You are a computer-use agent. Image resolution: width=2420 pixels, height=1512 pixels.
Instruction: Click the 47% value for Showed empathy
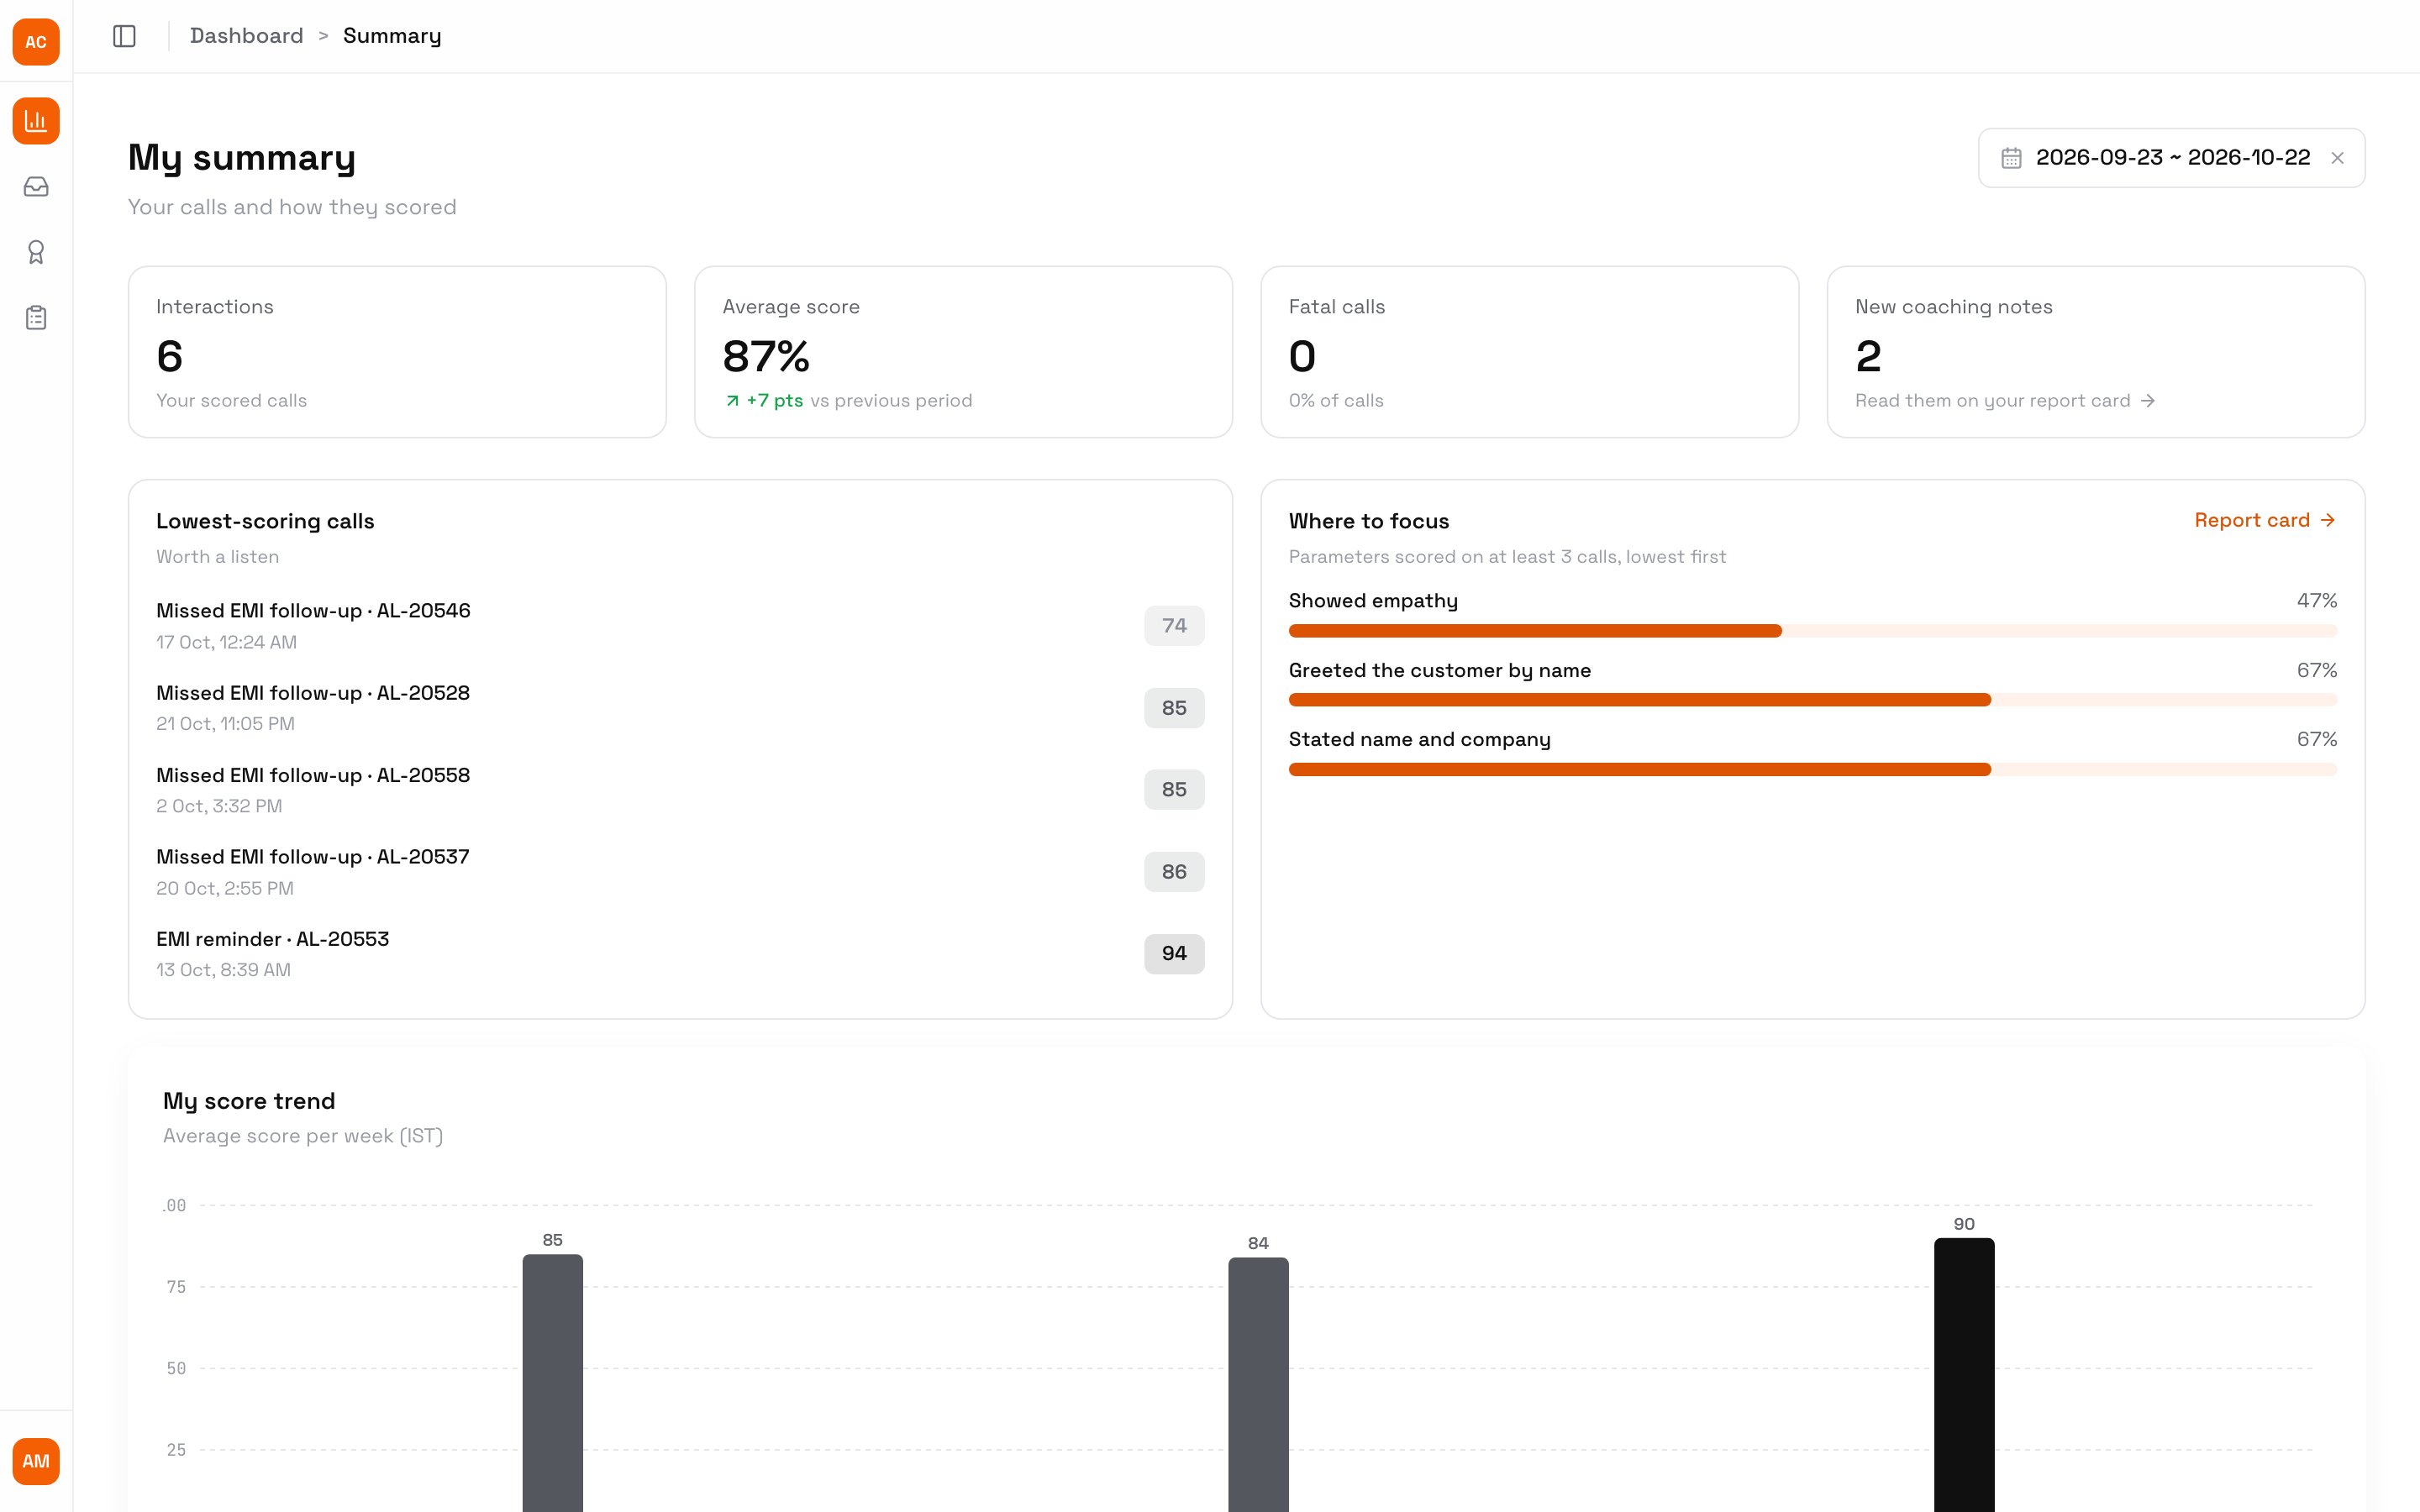click(x=2317, y=600)
